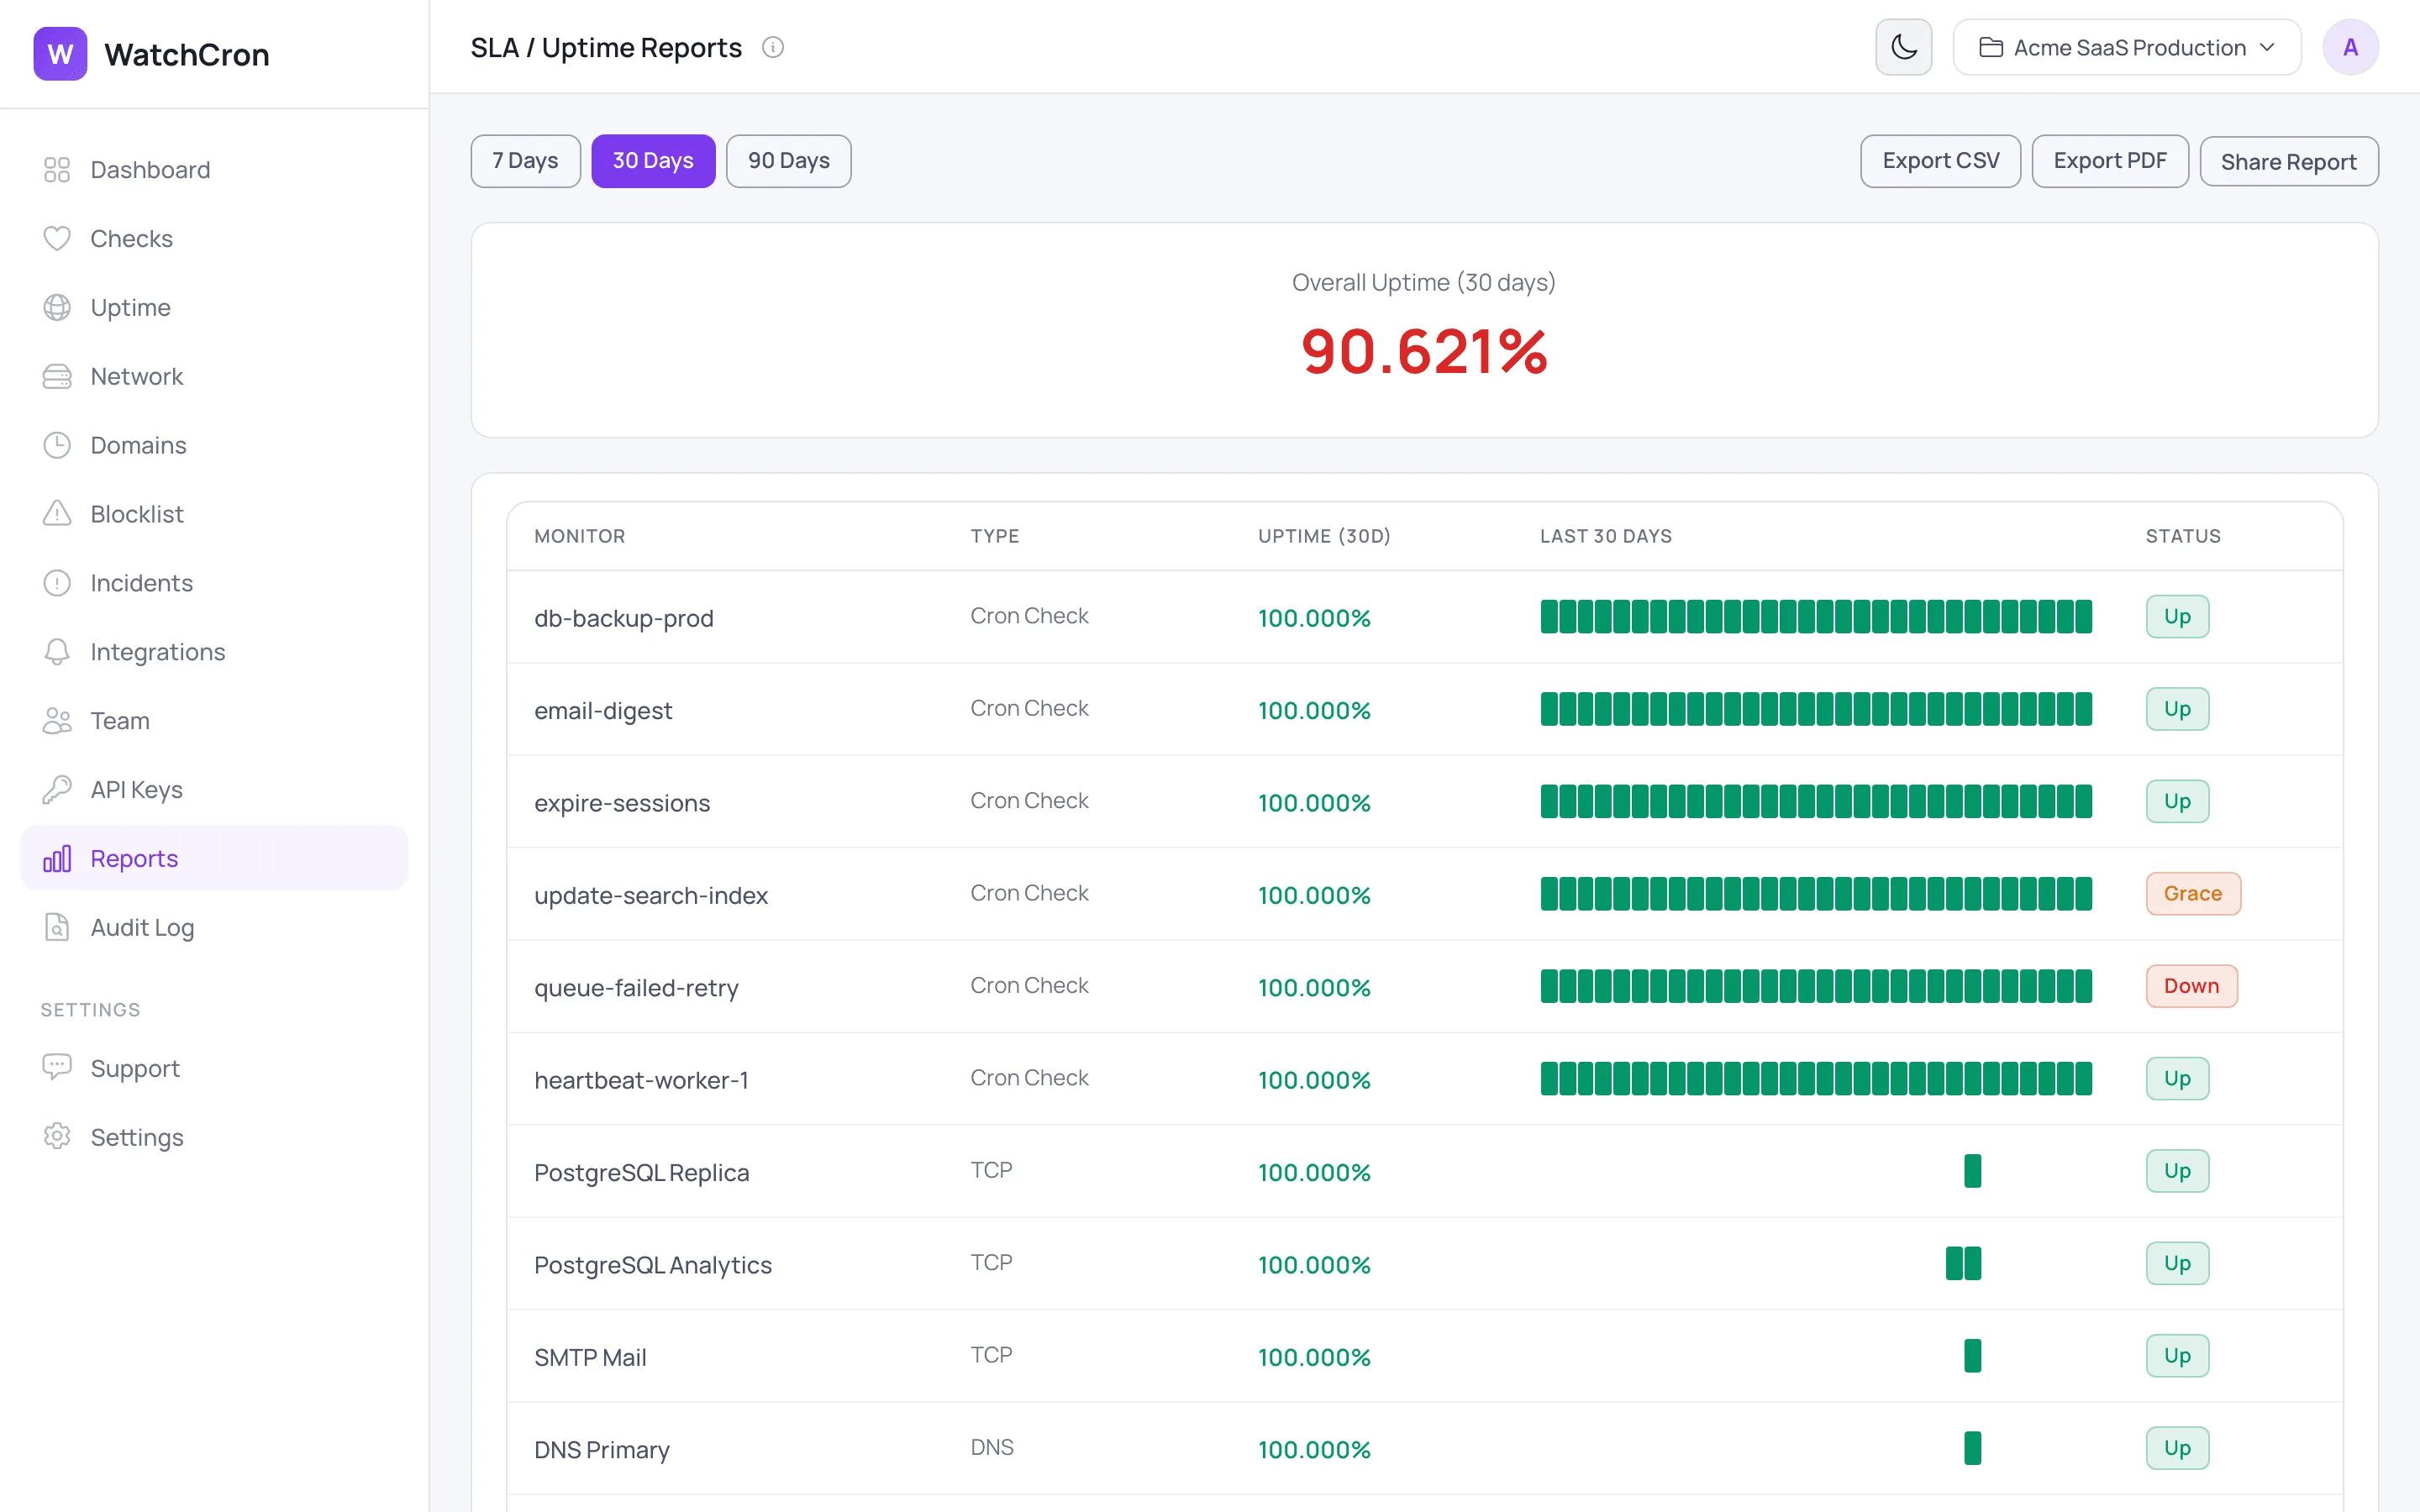The height and width of the screenshot is (1512, 2420).
Task: Click the TYPE column header
Action: pyautogui.click(x=995, y=536)
